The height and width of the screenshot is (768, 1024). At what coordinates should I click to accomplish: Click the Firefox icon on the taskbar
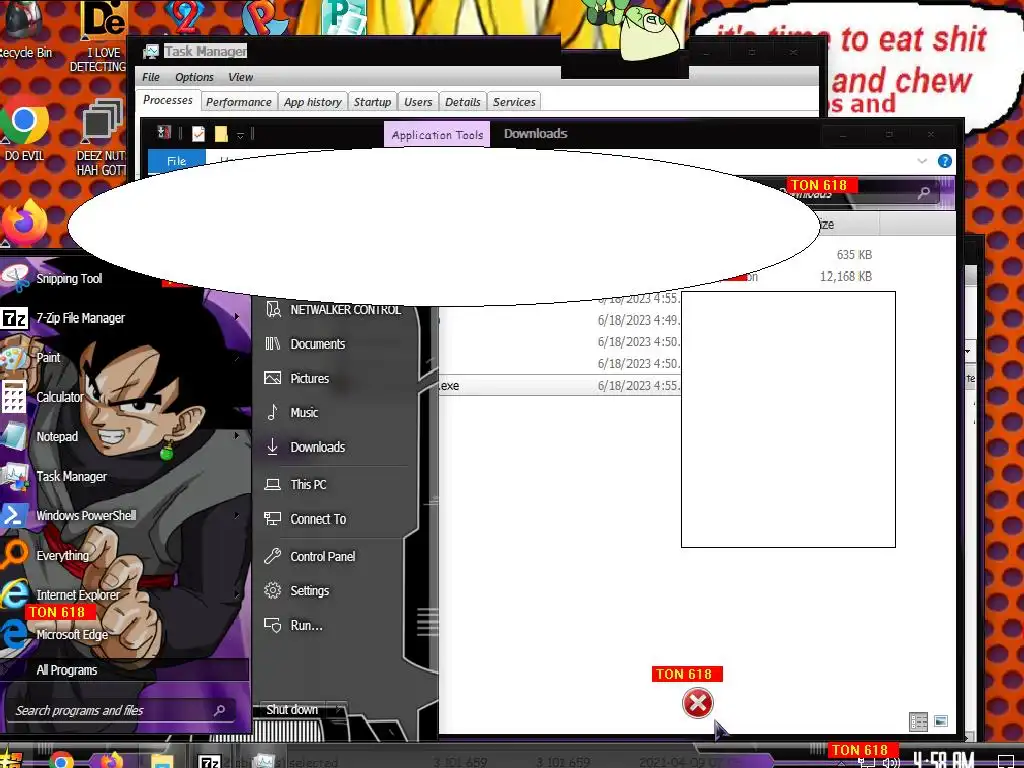(x=111, y=761)
